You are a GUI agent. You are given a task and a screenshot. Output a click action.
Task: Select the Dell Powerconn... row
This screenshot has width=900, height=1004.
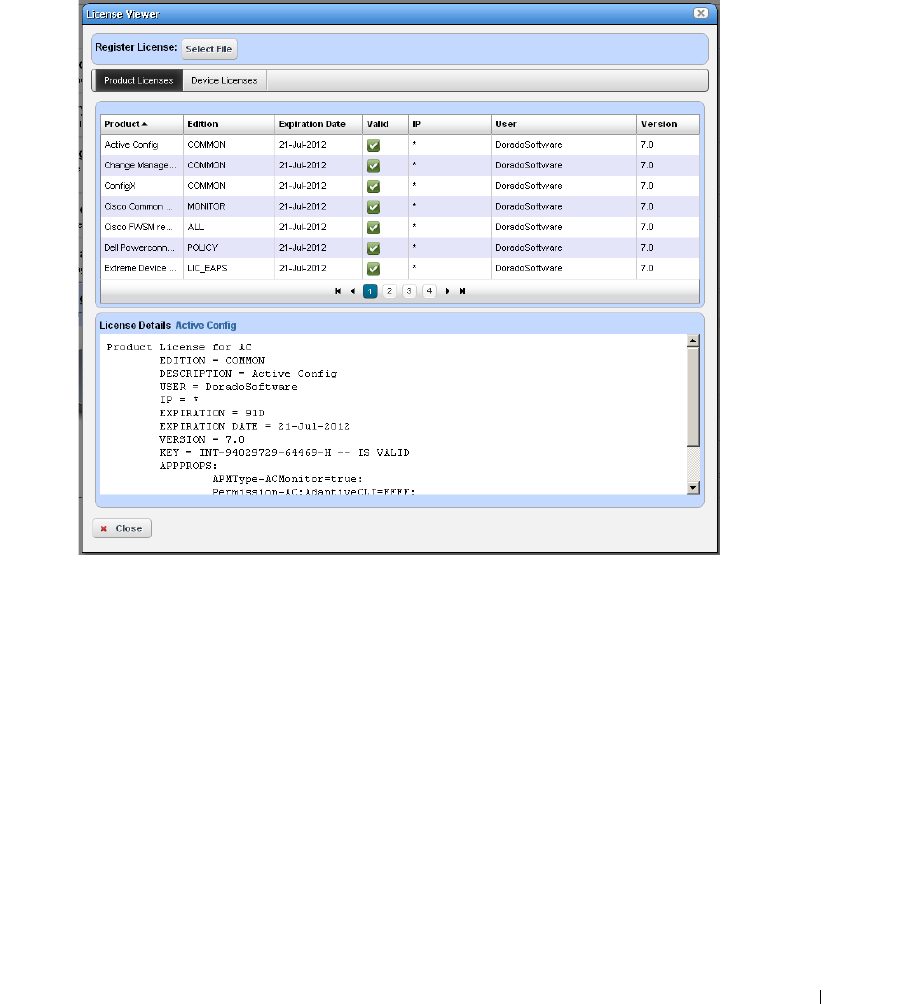click(x=399, y=248)
